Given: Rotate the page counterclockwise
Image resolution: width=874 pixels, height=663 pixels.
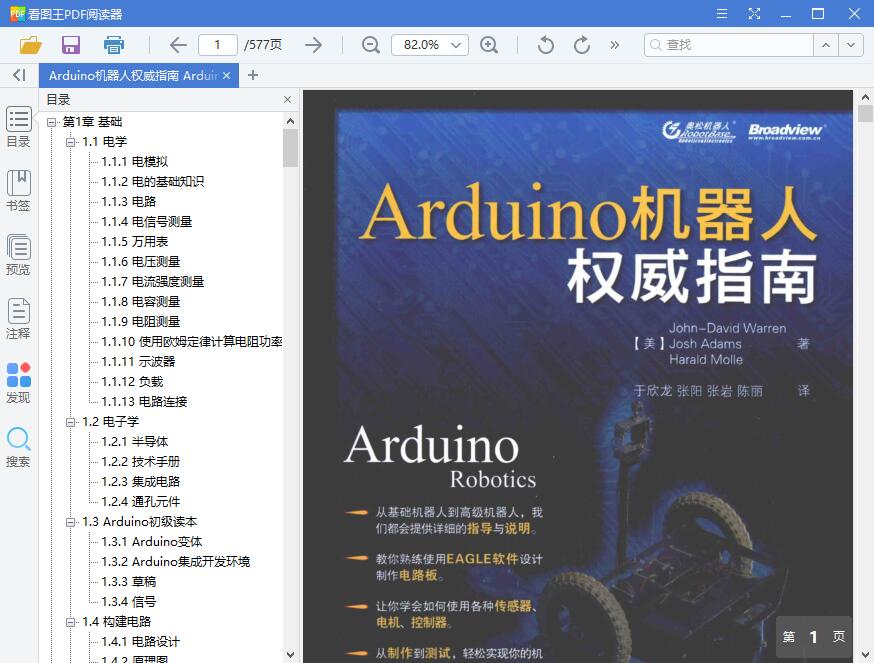Looking at the screenshot, I should 546,45.
